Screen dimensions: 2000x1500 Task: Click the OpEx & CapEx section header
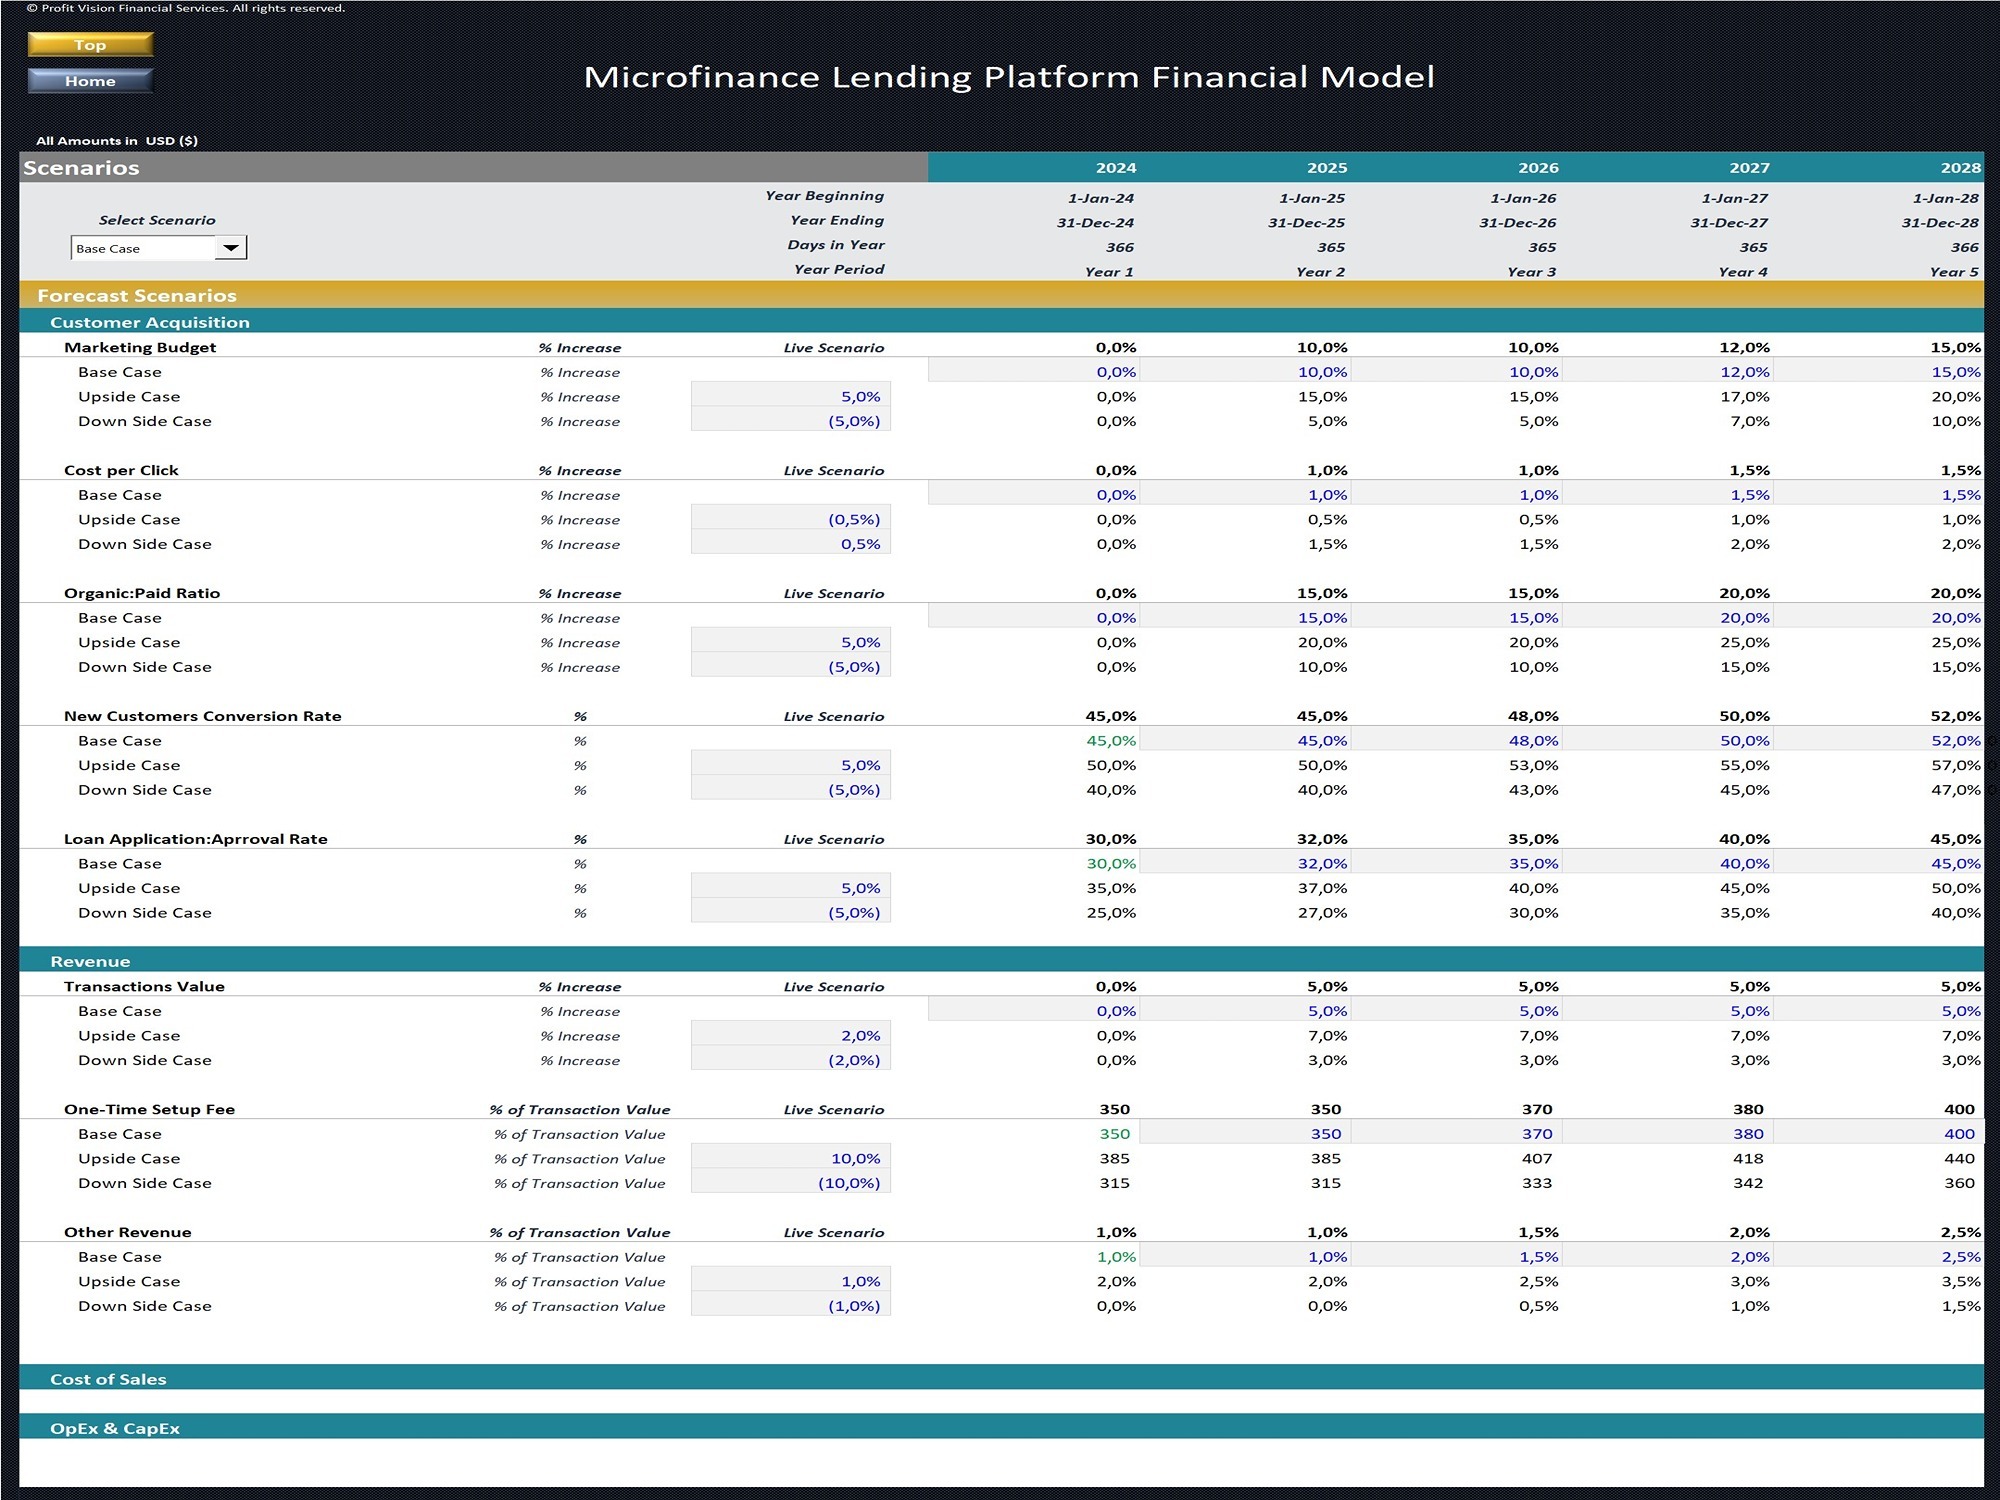[1001, 1428]
